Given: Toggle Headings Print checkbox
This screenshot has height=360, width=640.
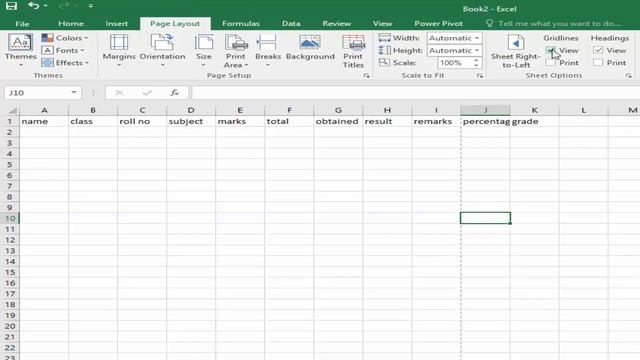Looking at the screenshot, I should coord(598,63).
